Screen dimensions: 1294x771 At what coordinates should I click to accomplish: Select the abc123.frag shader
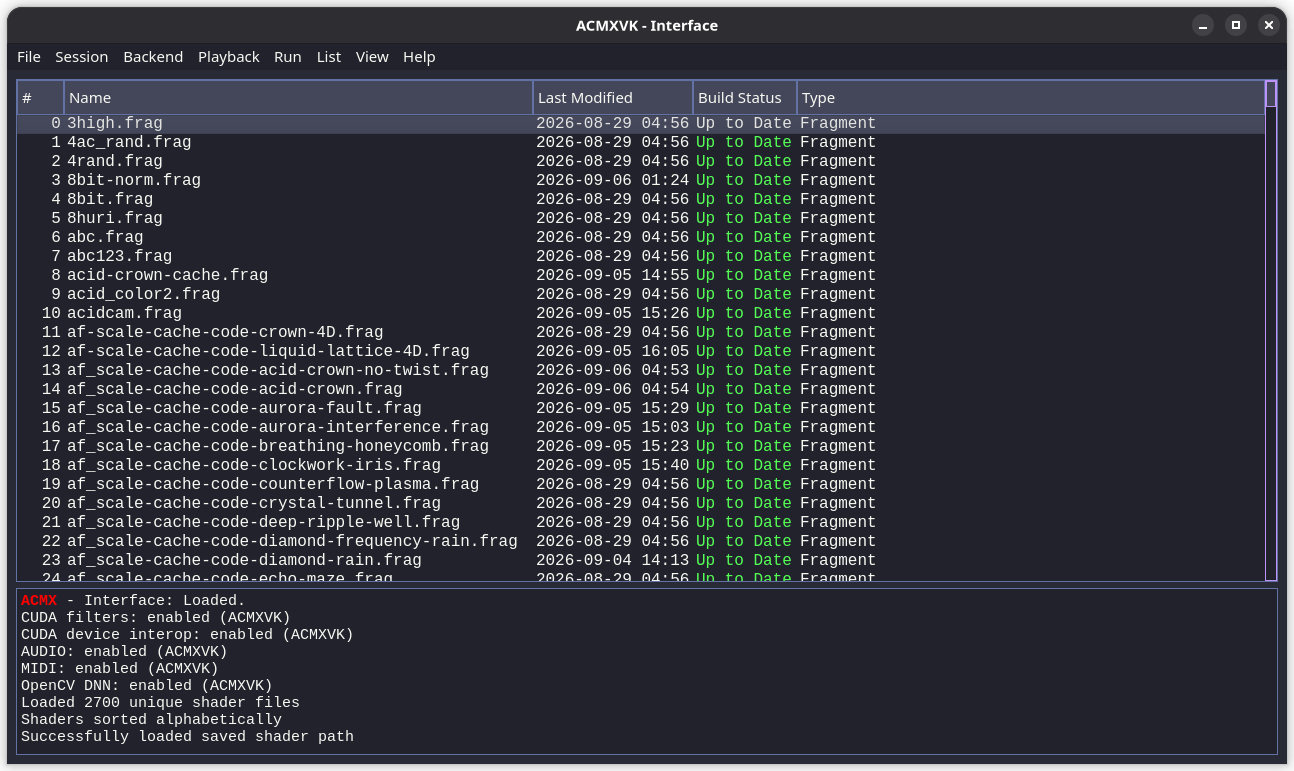pyautogui.click(x=641, y=257)
